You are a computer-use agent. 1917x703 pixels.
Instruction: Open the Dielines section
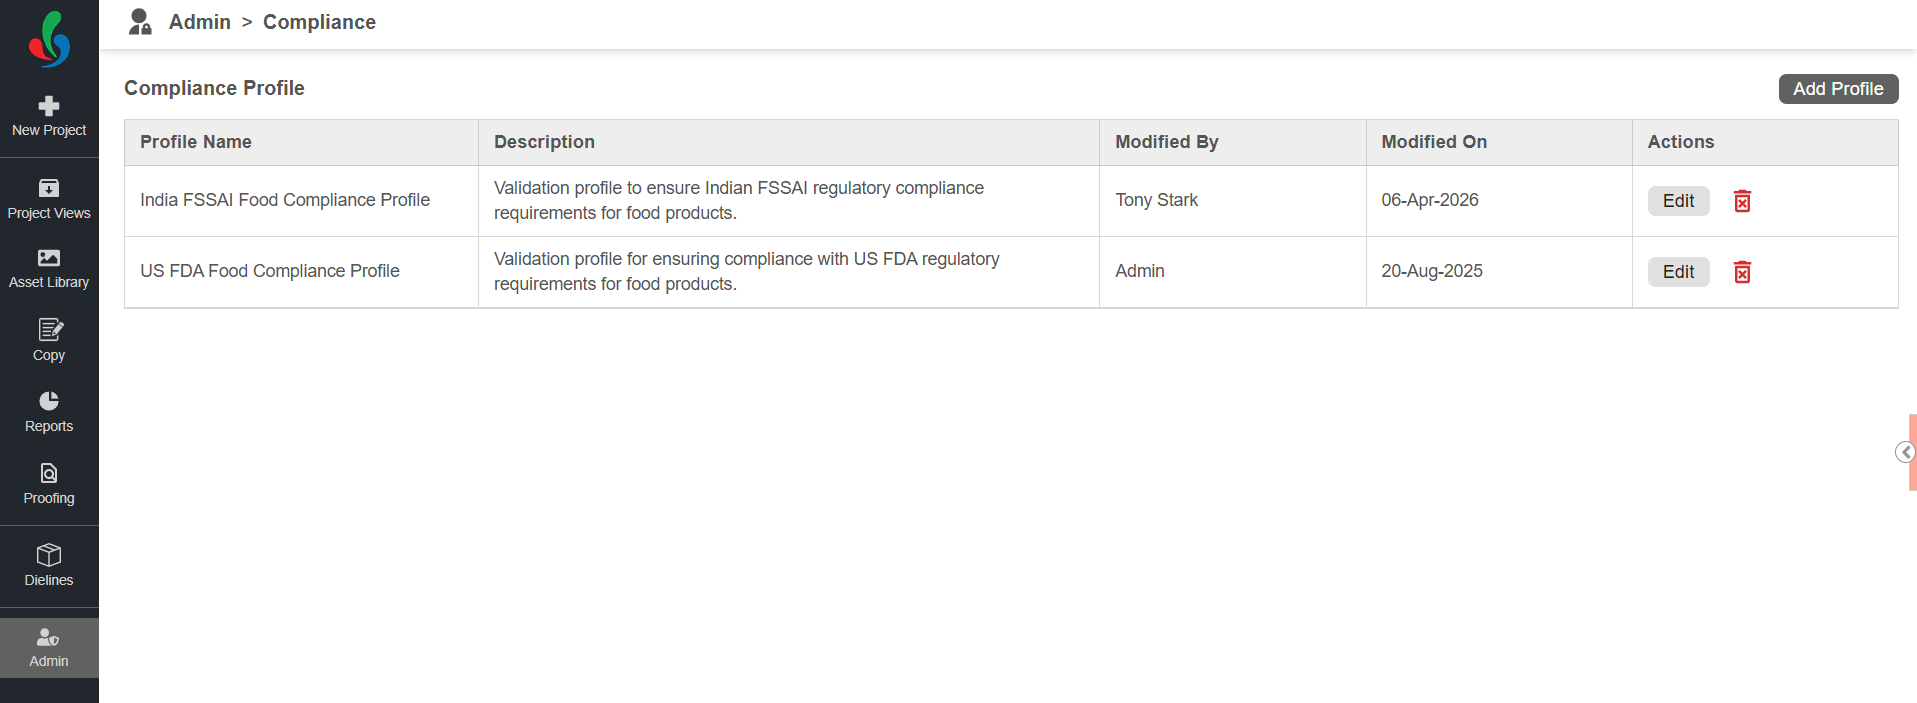point(49,566)
